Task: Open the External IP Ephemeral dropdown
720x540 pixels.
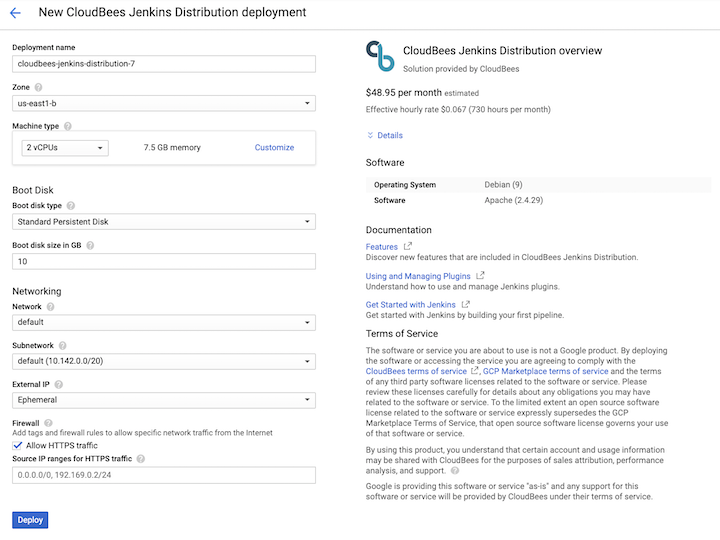Action: (164, 400)
